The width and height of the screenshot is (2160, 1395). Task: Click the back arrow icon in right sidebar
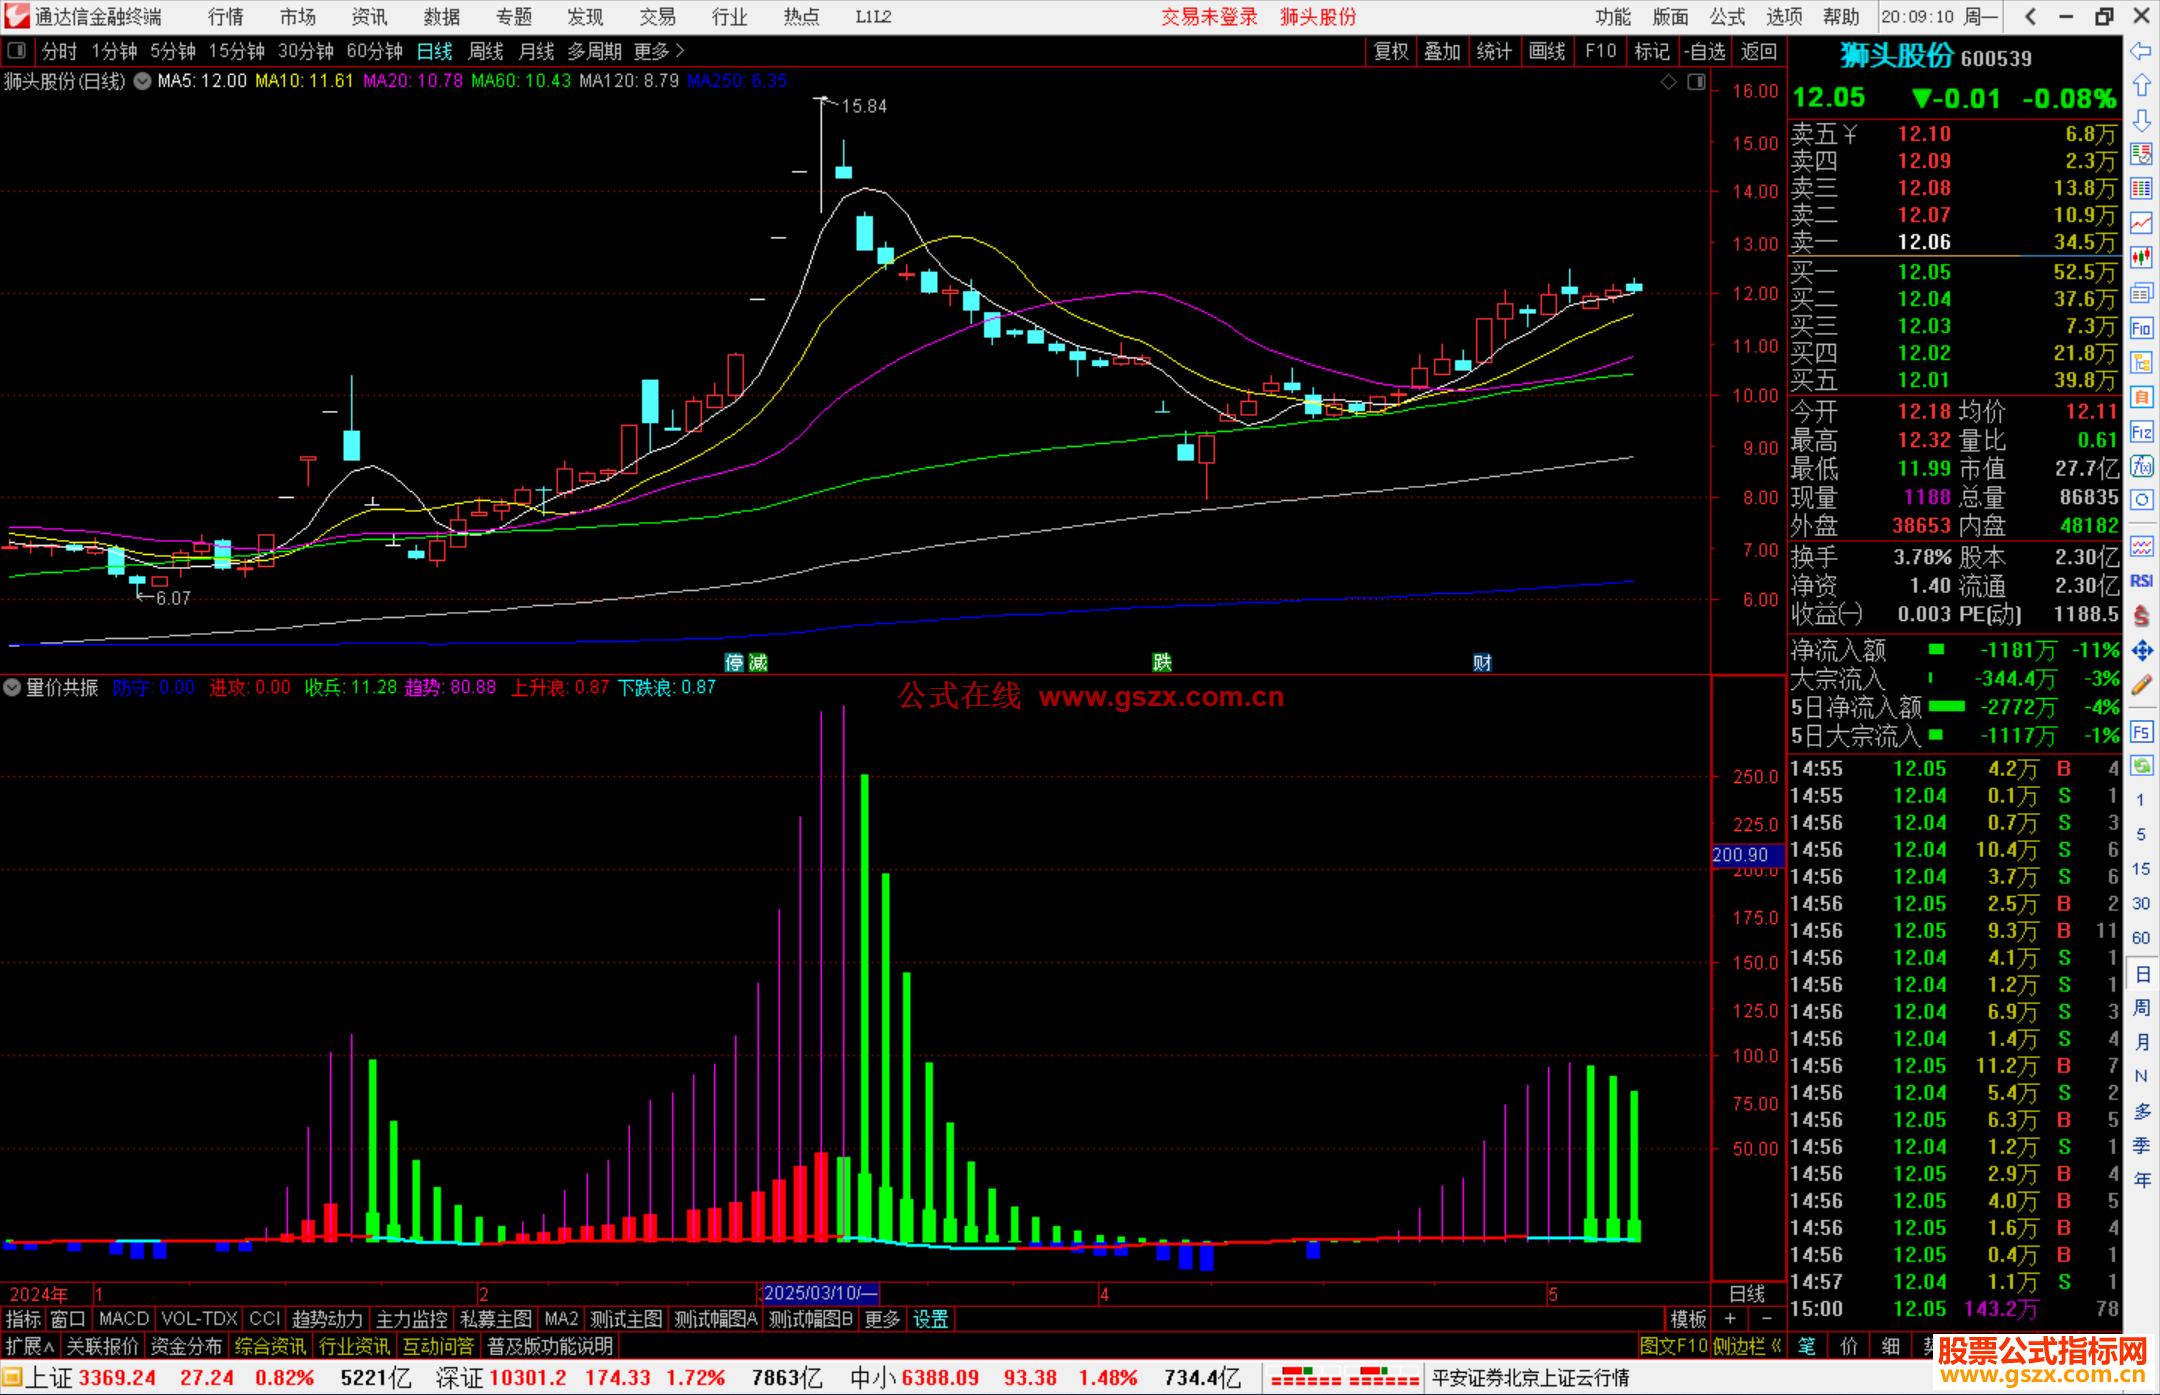[2141, 51]
